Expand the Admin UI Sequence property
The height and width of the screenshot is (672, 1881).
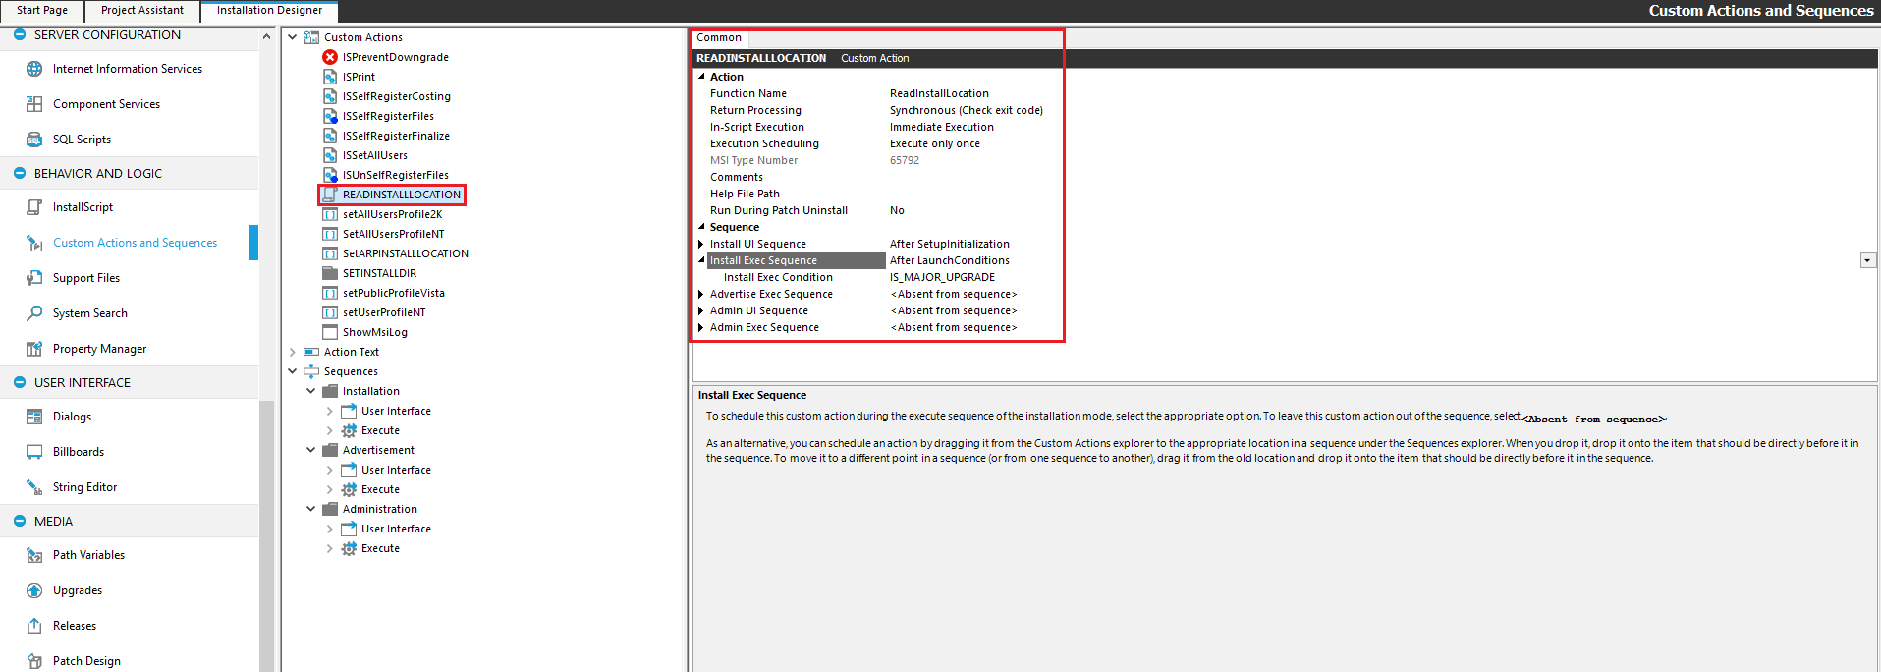[x=701, y=311]
